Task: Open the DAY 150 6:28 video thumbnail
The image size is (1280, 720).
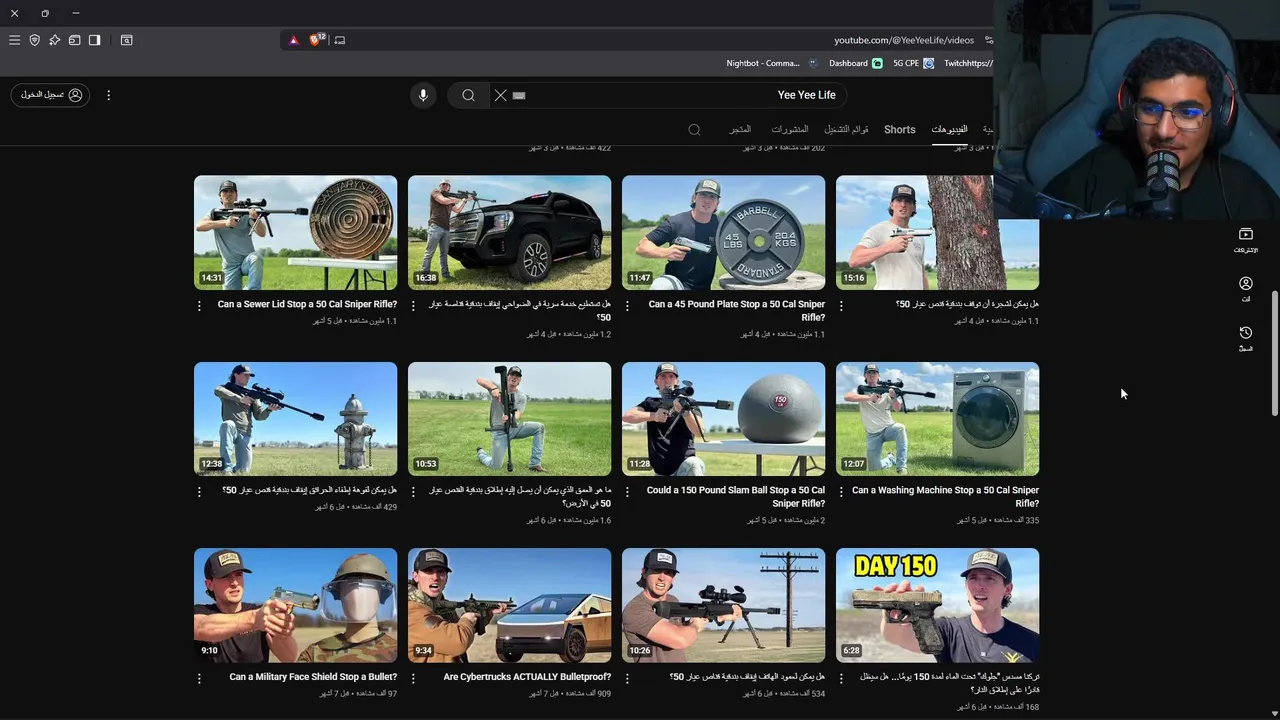Action: (937, 605)
